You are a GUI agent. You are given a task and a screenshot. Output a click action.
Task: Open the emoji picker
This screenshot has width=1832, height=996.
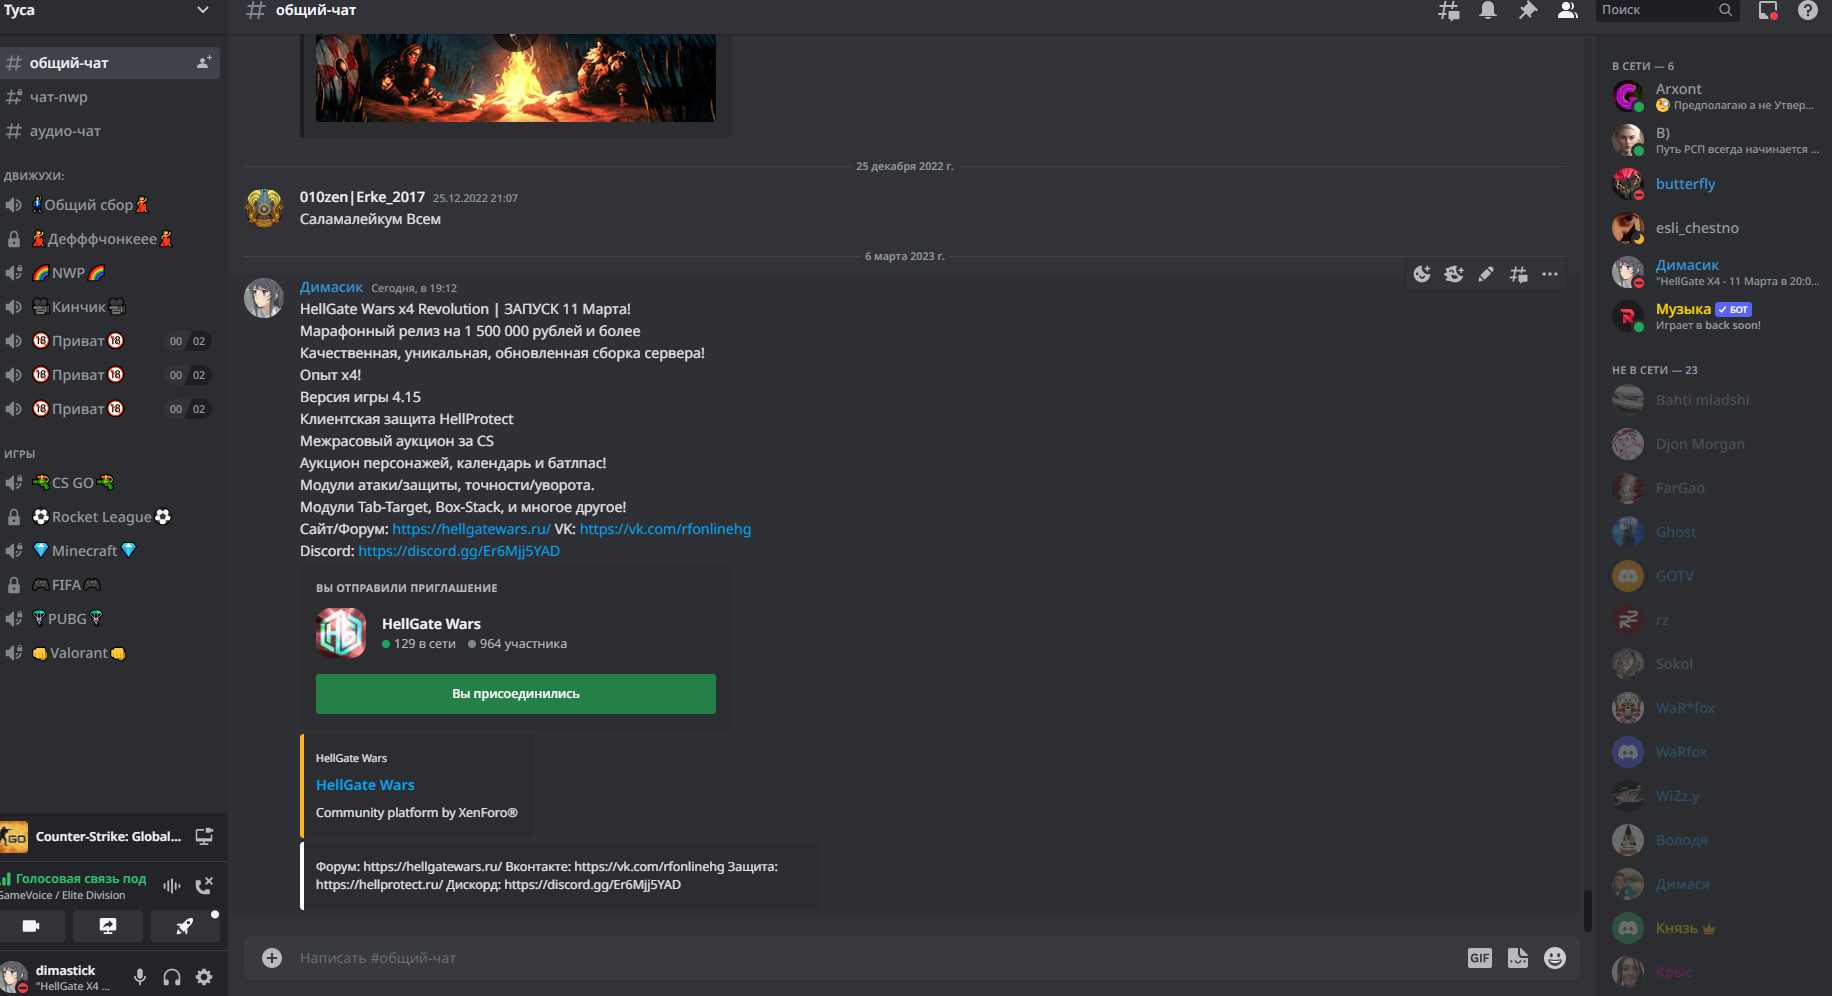[x=1555, y=958]
